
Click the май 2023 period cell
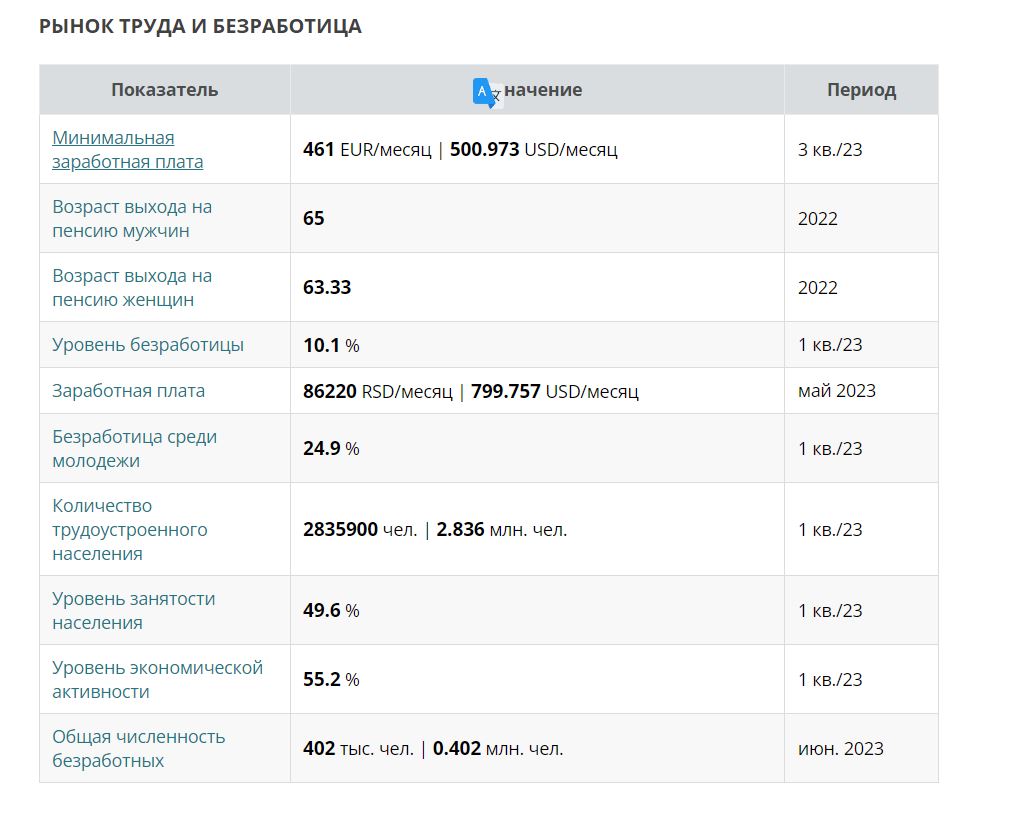pyautogui.click(x=836, y=391)
